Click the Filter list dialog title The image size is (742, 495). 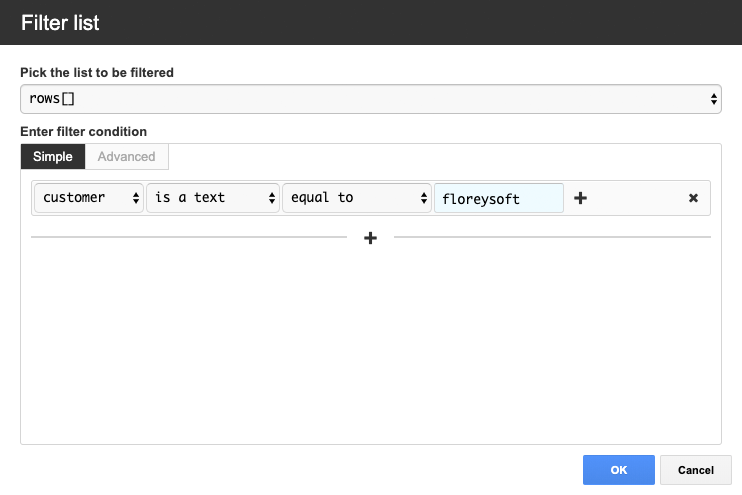(x=60, y=23)
